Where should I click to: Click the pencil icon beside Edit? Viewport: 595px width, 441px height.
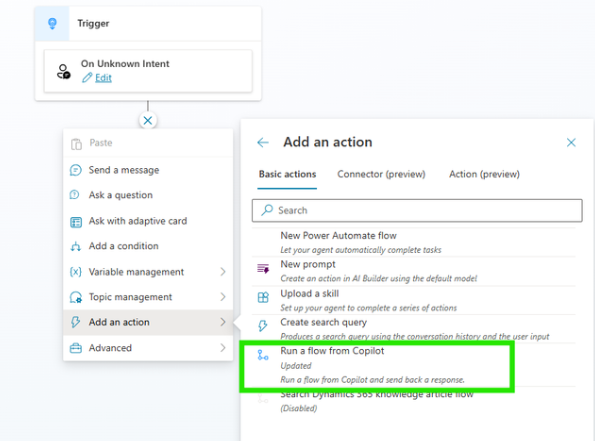(87, 77)
